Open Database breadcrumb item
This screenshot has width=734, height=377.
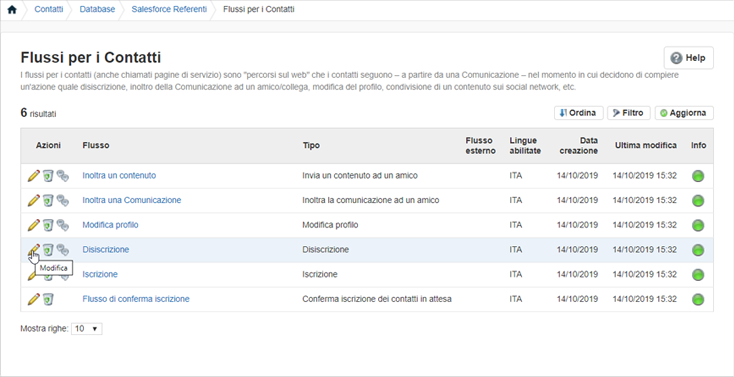point(97,9)
